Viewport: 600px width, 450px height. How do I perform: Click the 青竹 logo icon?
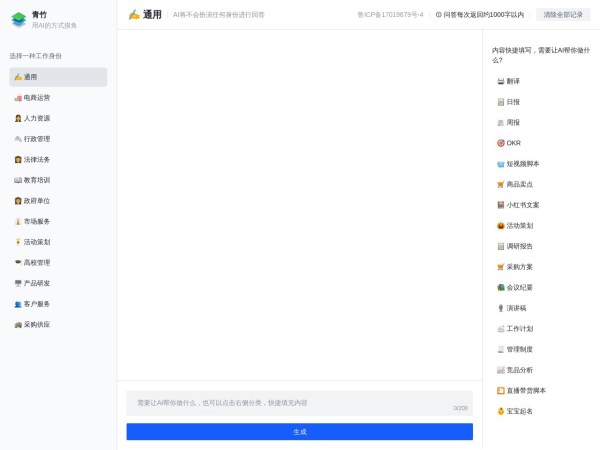click(19, 19)
